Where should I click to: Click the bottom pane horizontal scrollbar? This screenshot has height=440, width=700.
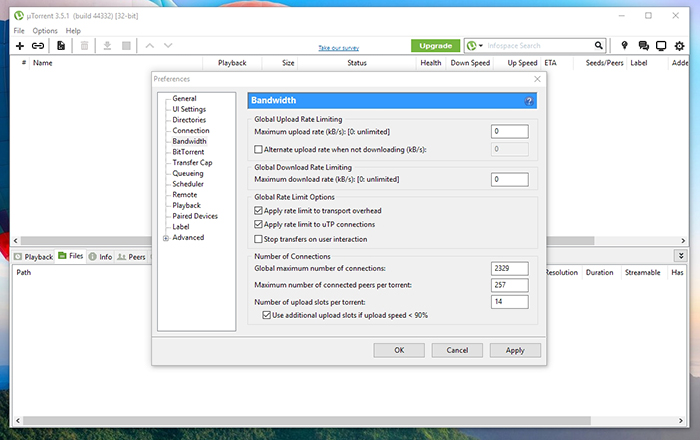349,420
